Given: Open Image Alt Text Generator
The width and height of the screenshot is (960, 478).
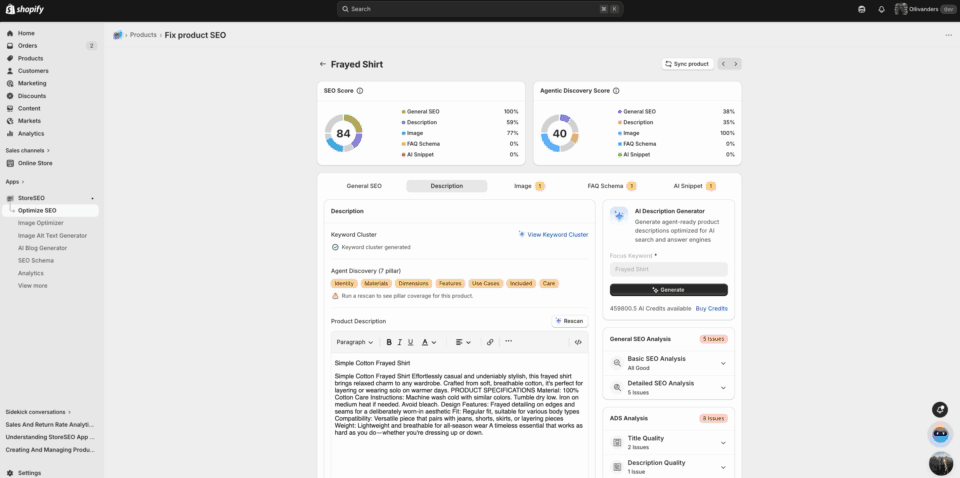Looking at the screenshot, I should point(52,236).
